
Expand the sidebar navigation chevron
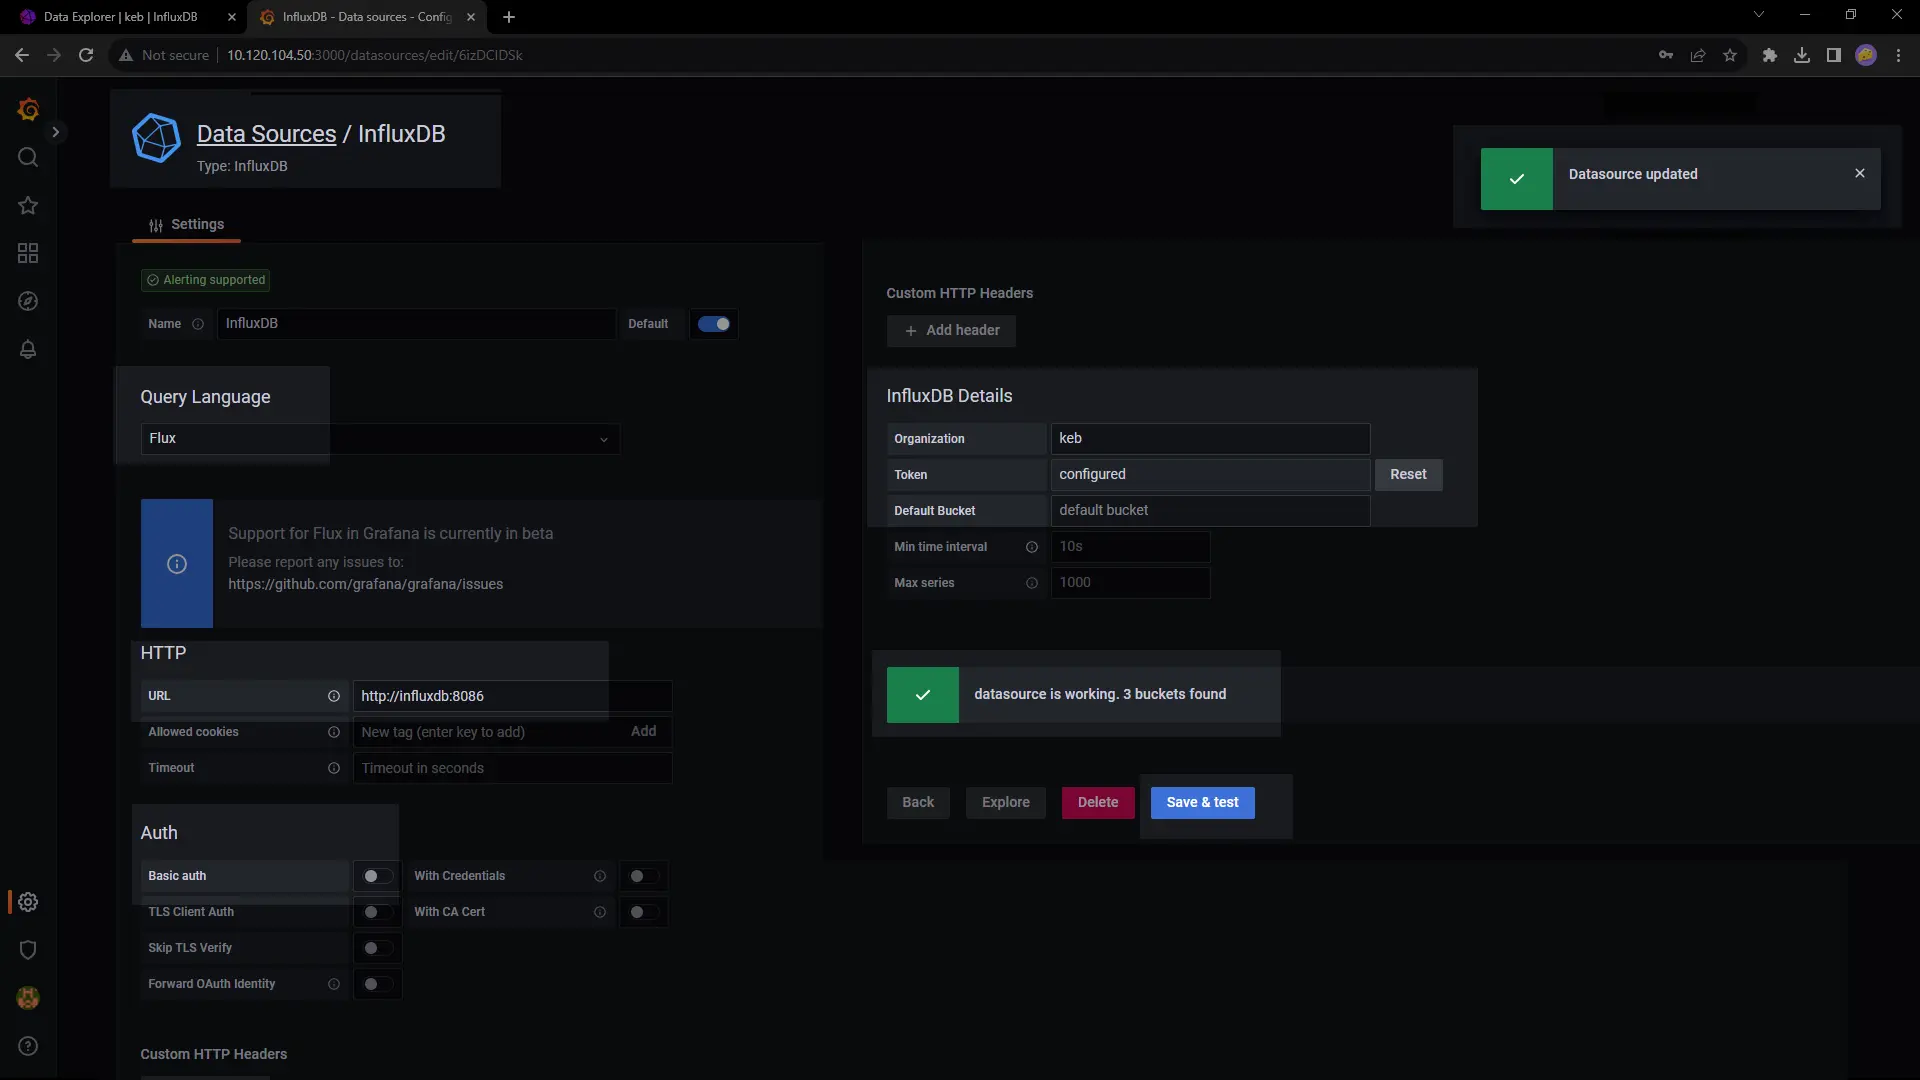point(56,132)
